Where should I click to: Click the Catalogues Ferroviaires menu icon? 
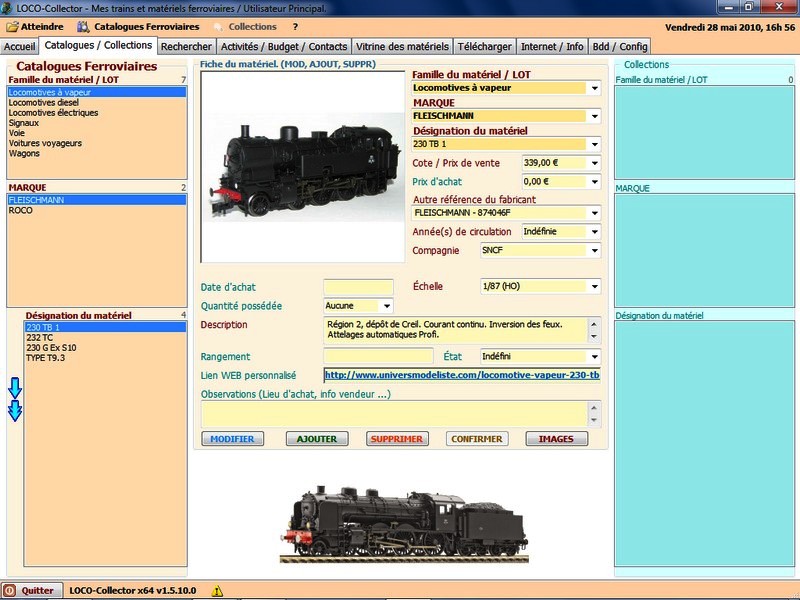point(83,27)
